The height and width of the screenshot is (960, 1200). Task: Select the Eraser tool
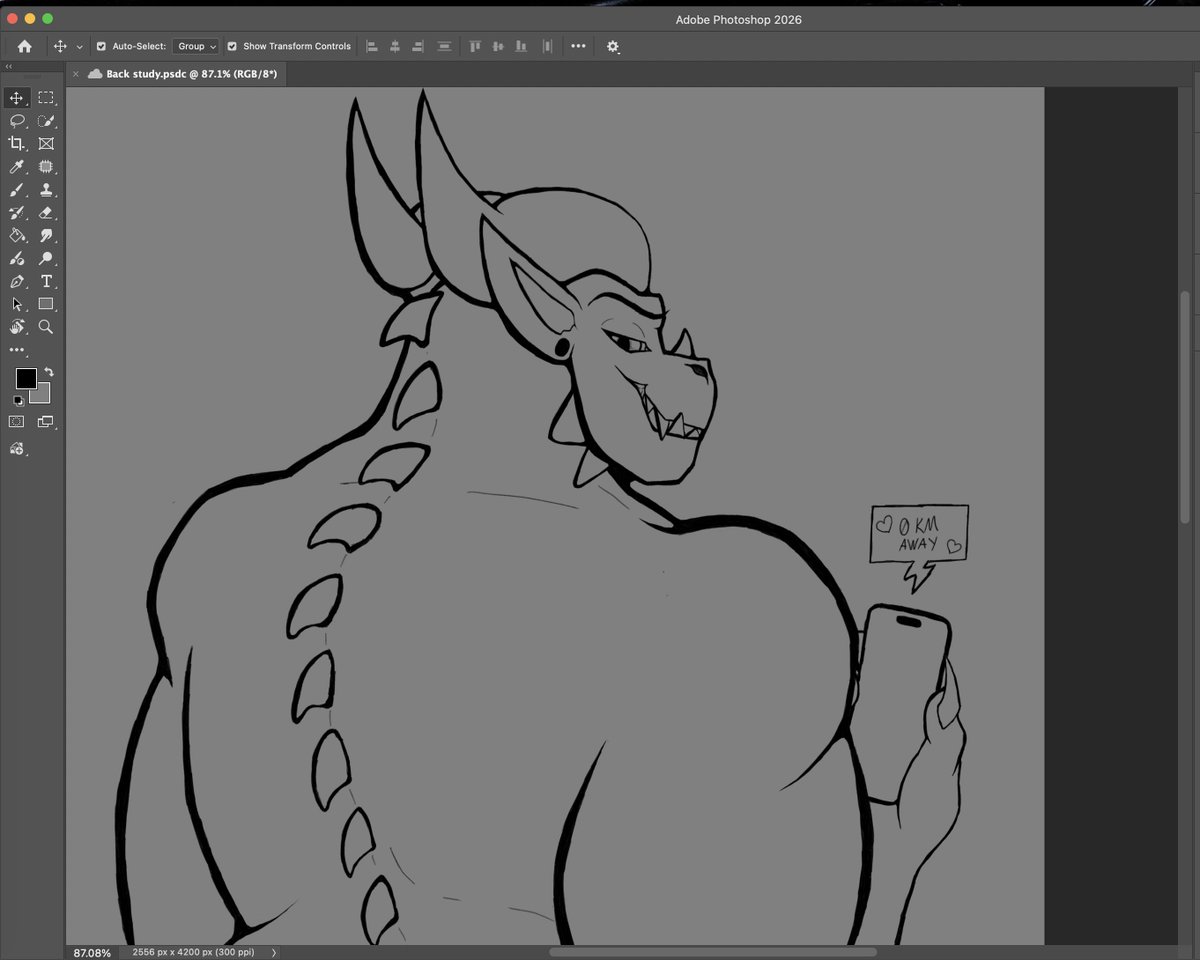pos(46,213)
